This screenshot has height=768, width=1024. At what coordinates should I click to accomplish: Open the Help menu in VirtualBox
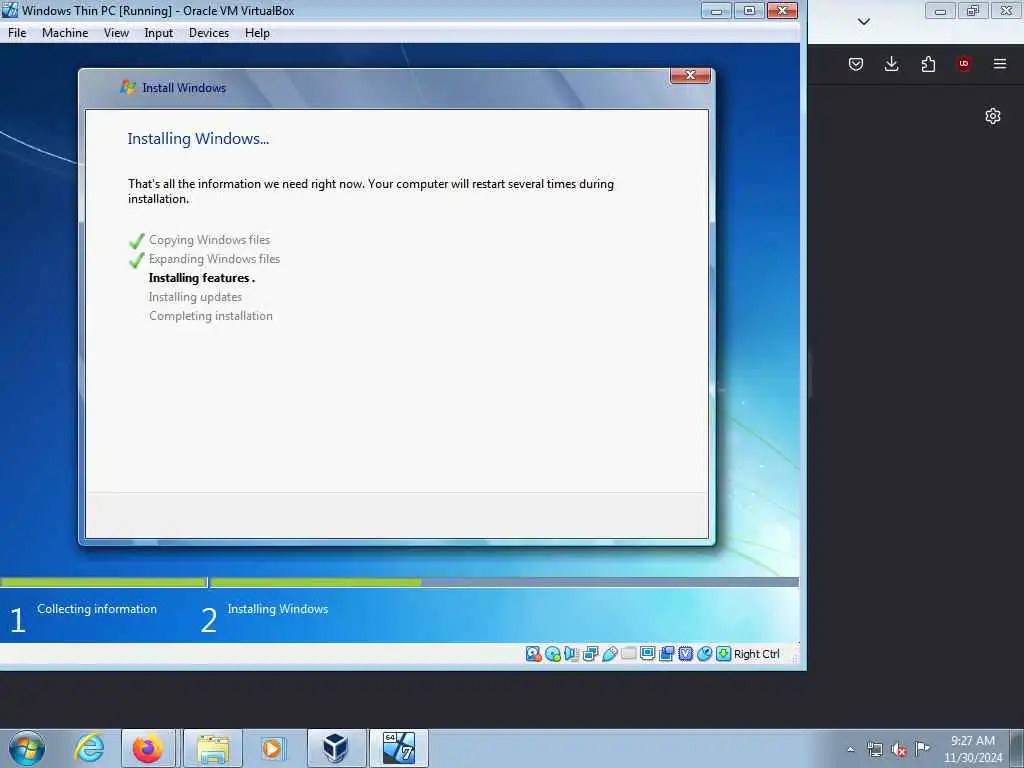(x=257, y=33)
